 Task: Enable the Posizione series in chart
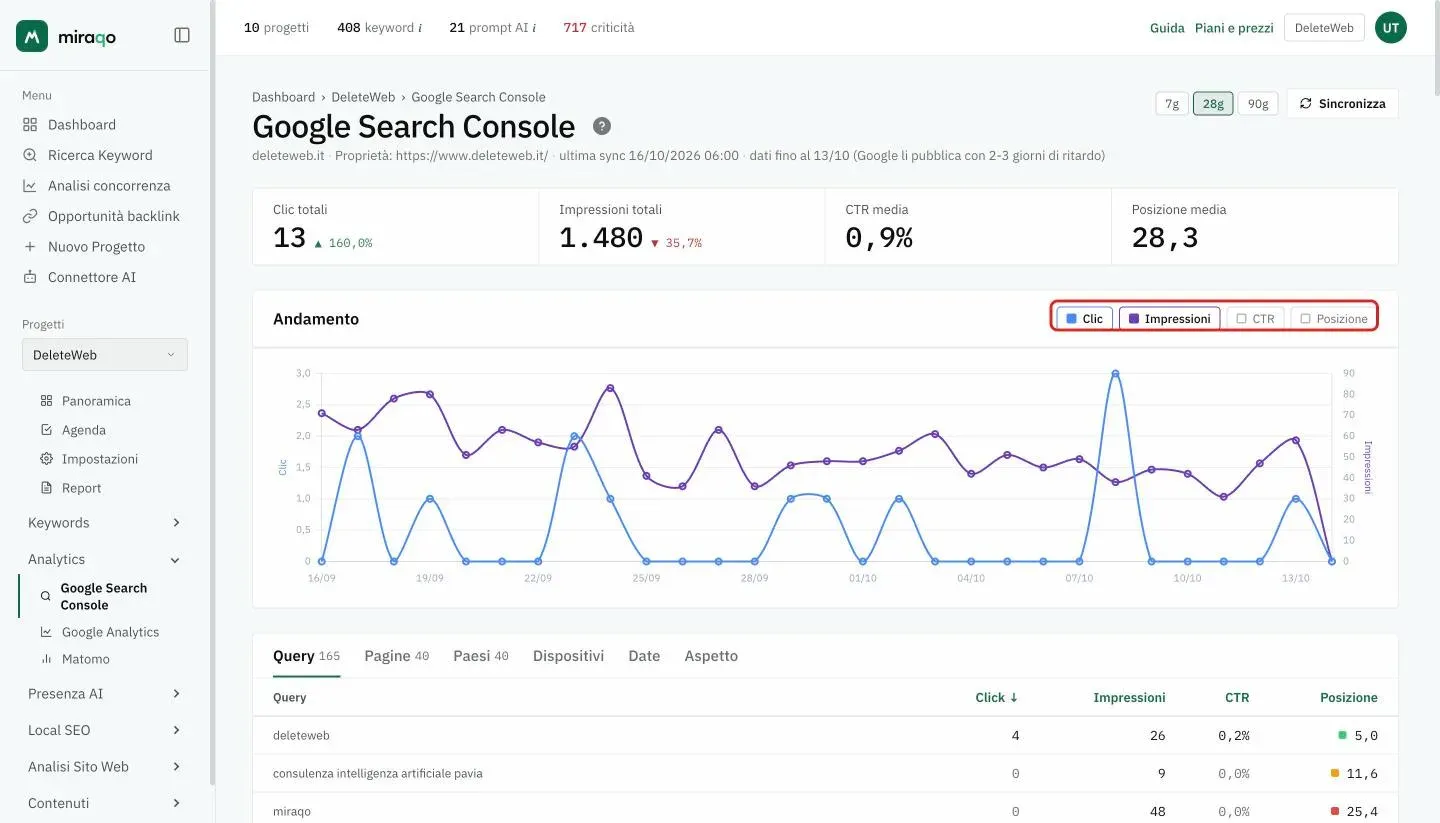[1333, 319]
